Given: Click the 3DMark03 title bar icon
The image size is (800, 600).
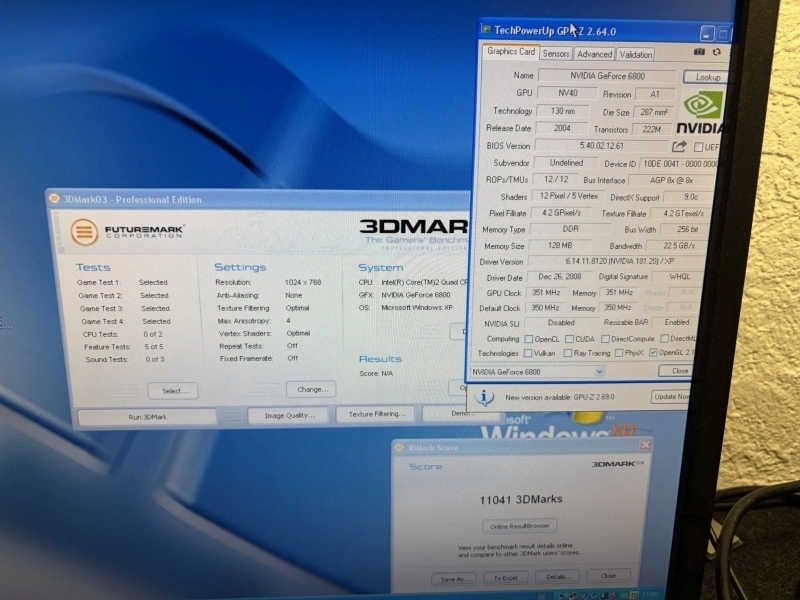Looking at the screenshot, I should click(x=54, y=198).
